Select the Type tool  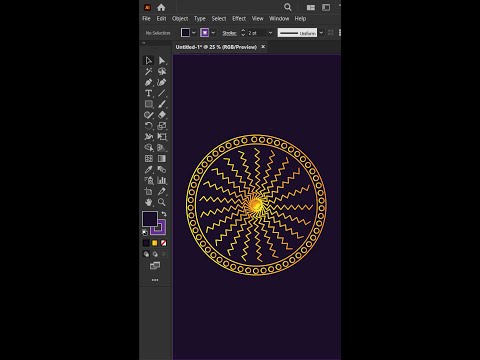click(149, 93)
